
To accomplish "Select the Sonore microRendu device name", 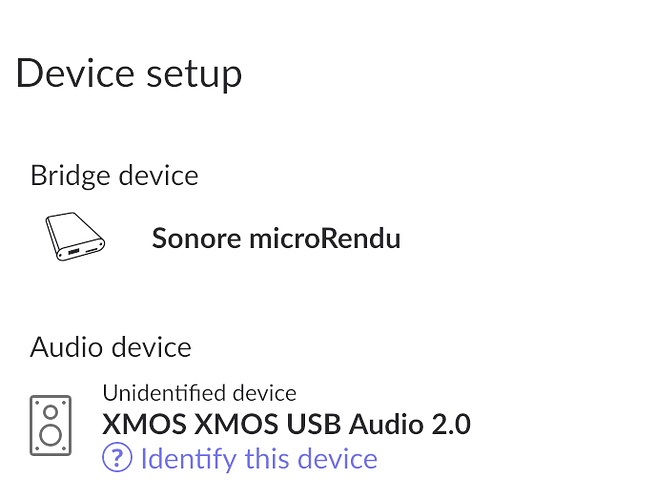I will pyautogui.click(x=276, y=238).
